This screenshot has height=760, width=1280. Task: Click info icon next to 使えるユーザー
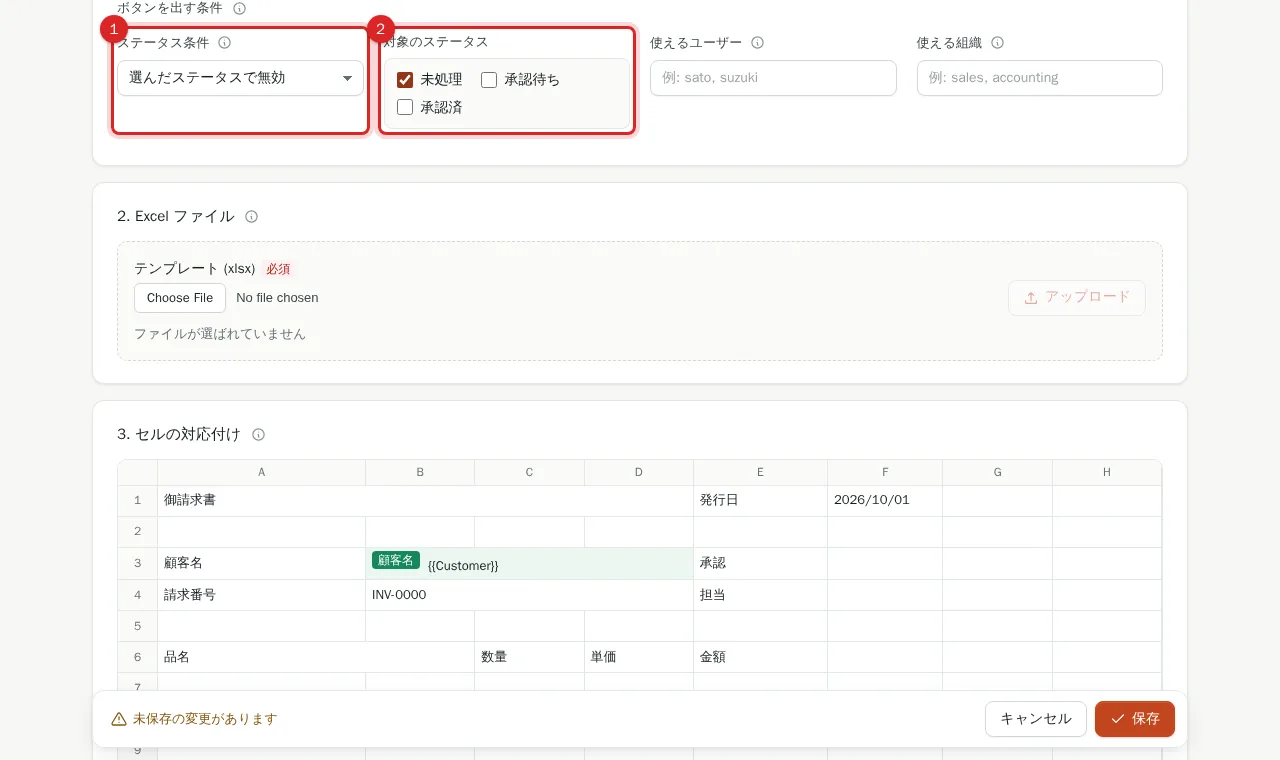click(x=758, y=43)
